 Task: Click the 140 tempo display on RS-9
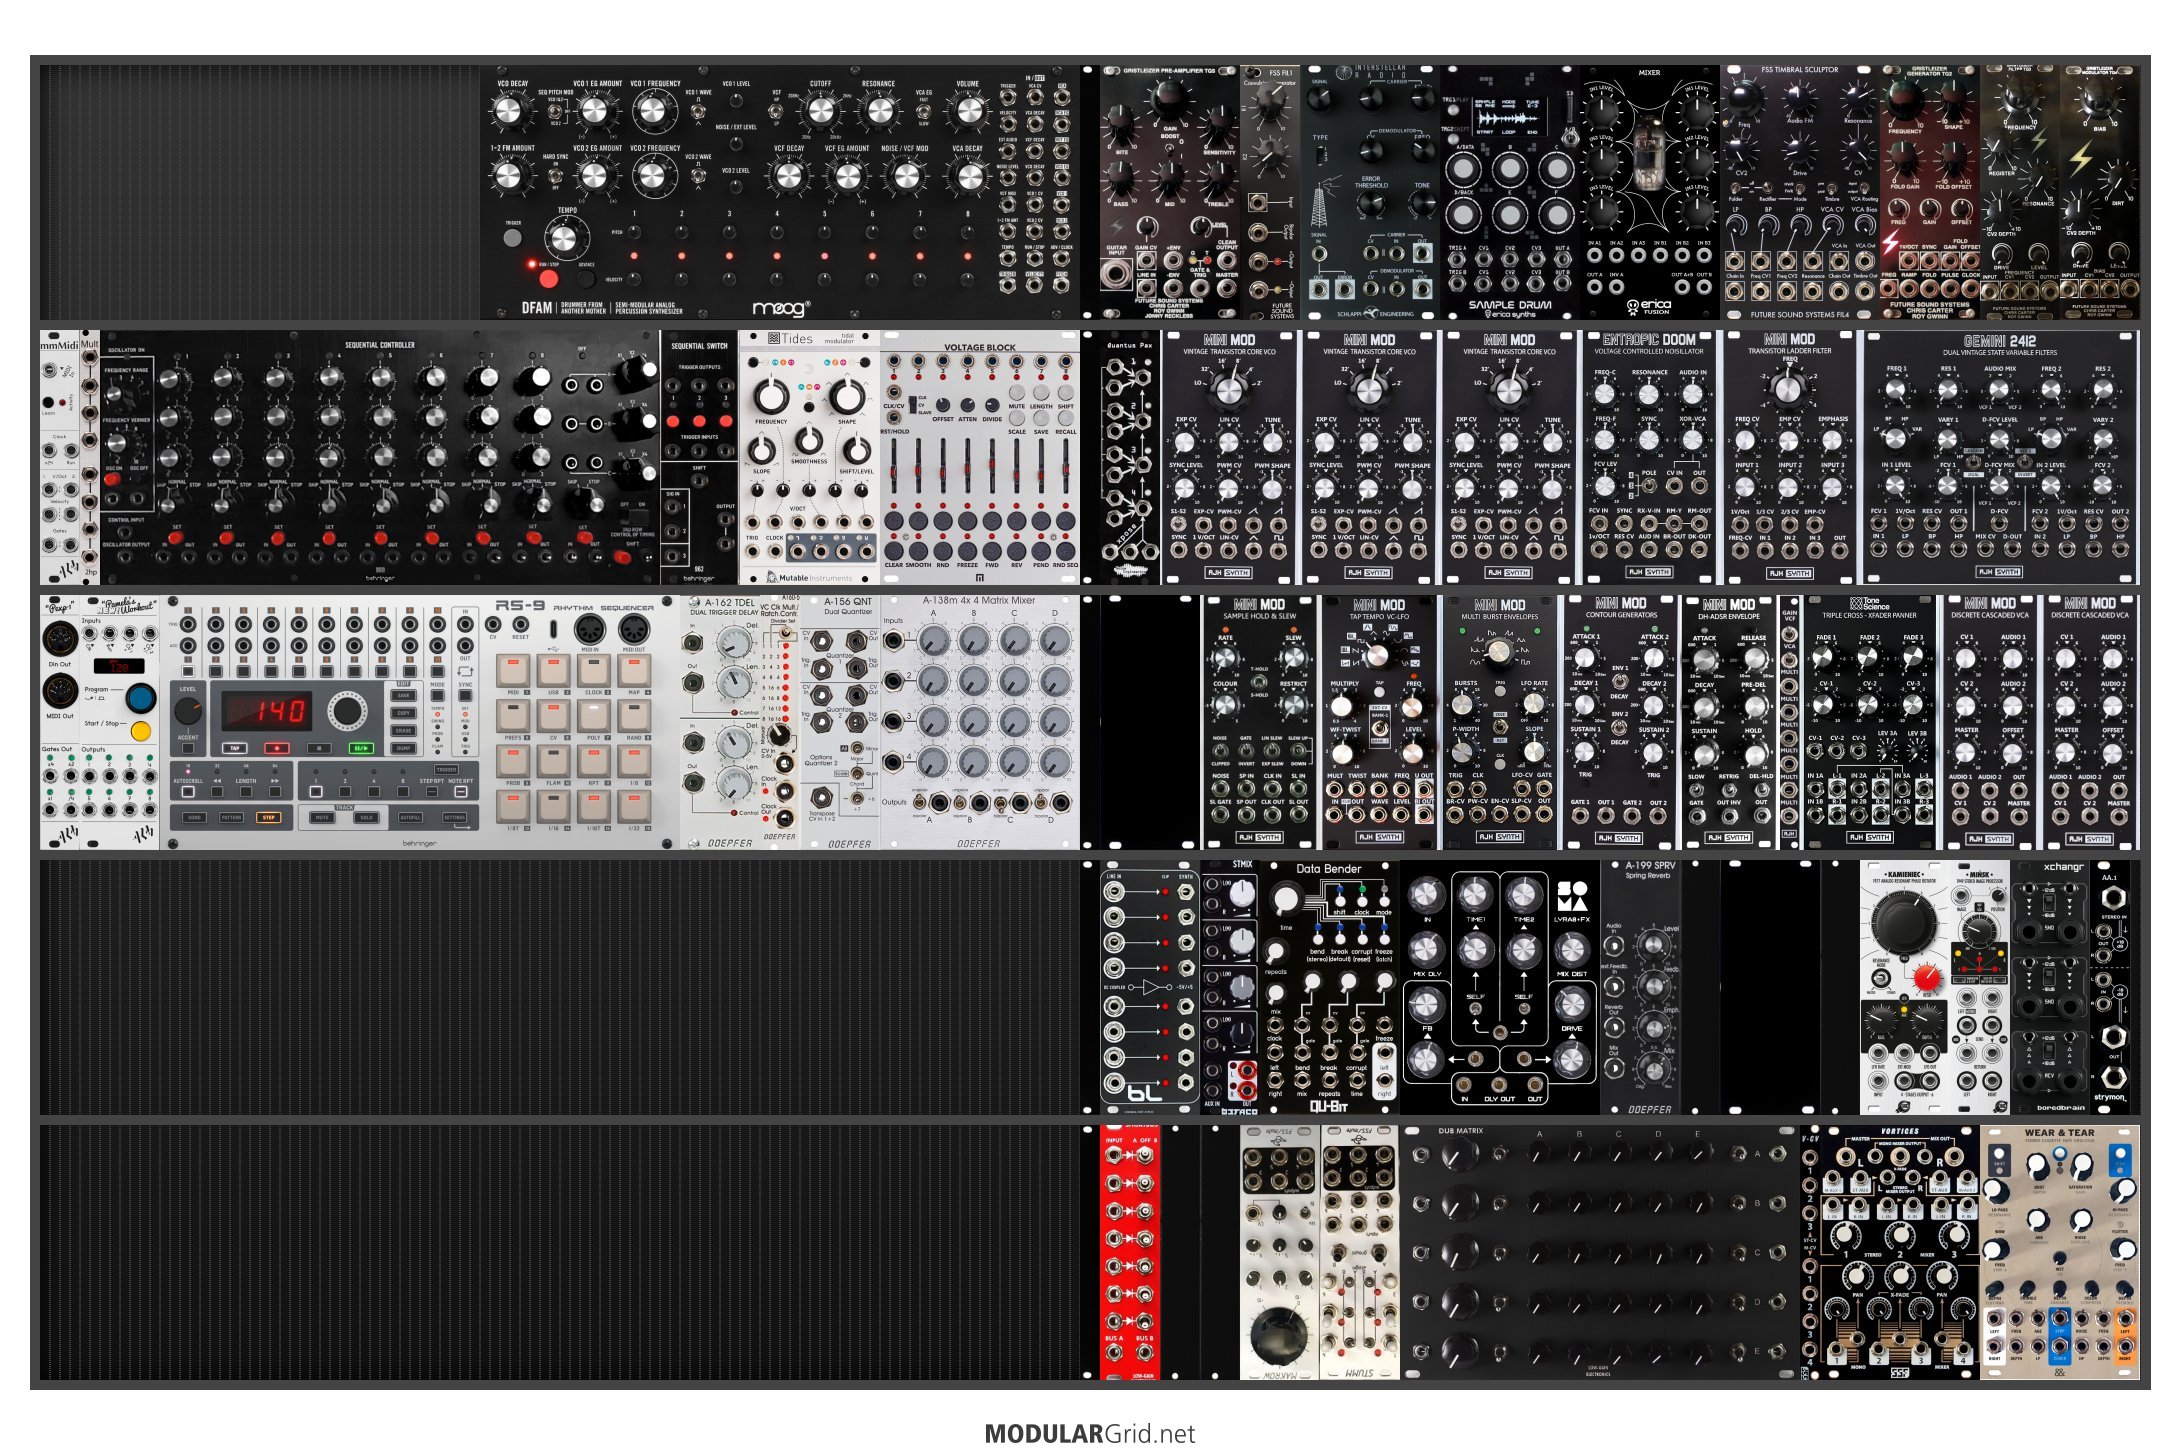267,711
